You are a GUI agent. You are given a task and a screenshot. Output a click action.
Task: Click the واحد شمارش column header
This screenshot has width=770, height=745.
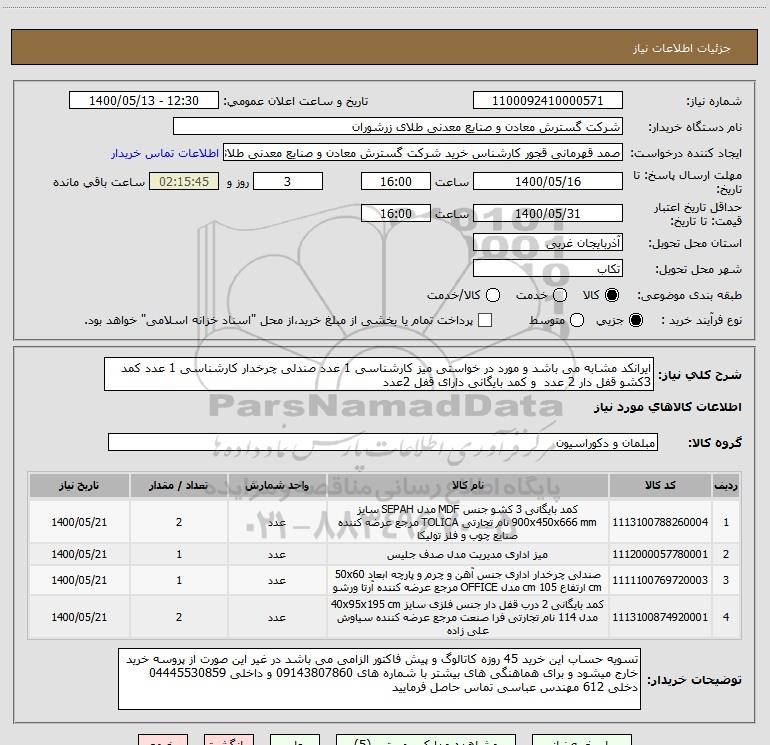point(277,486)
